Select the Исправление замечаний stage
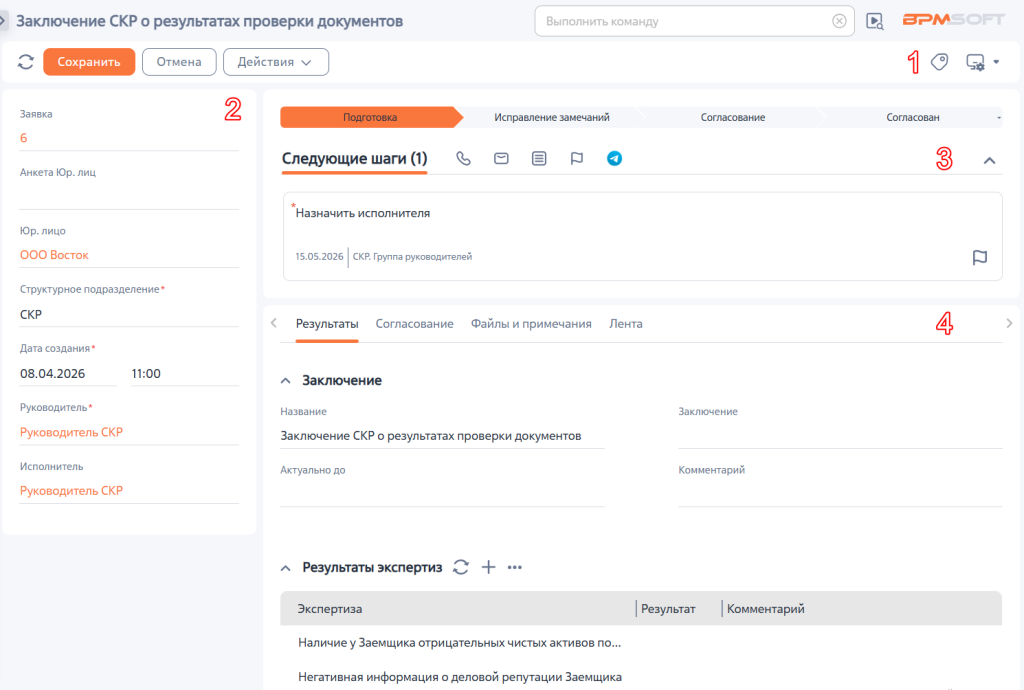This screenshot has width=1024, height=690. point(552,118)
